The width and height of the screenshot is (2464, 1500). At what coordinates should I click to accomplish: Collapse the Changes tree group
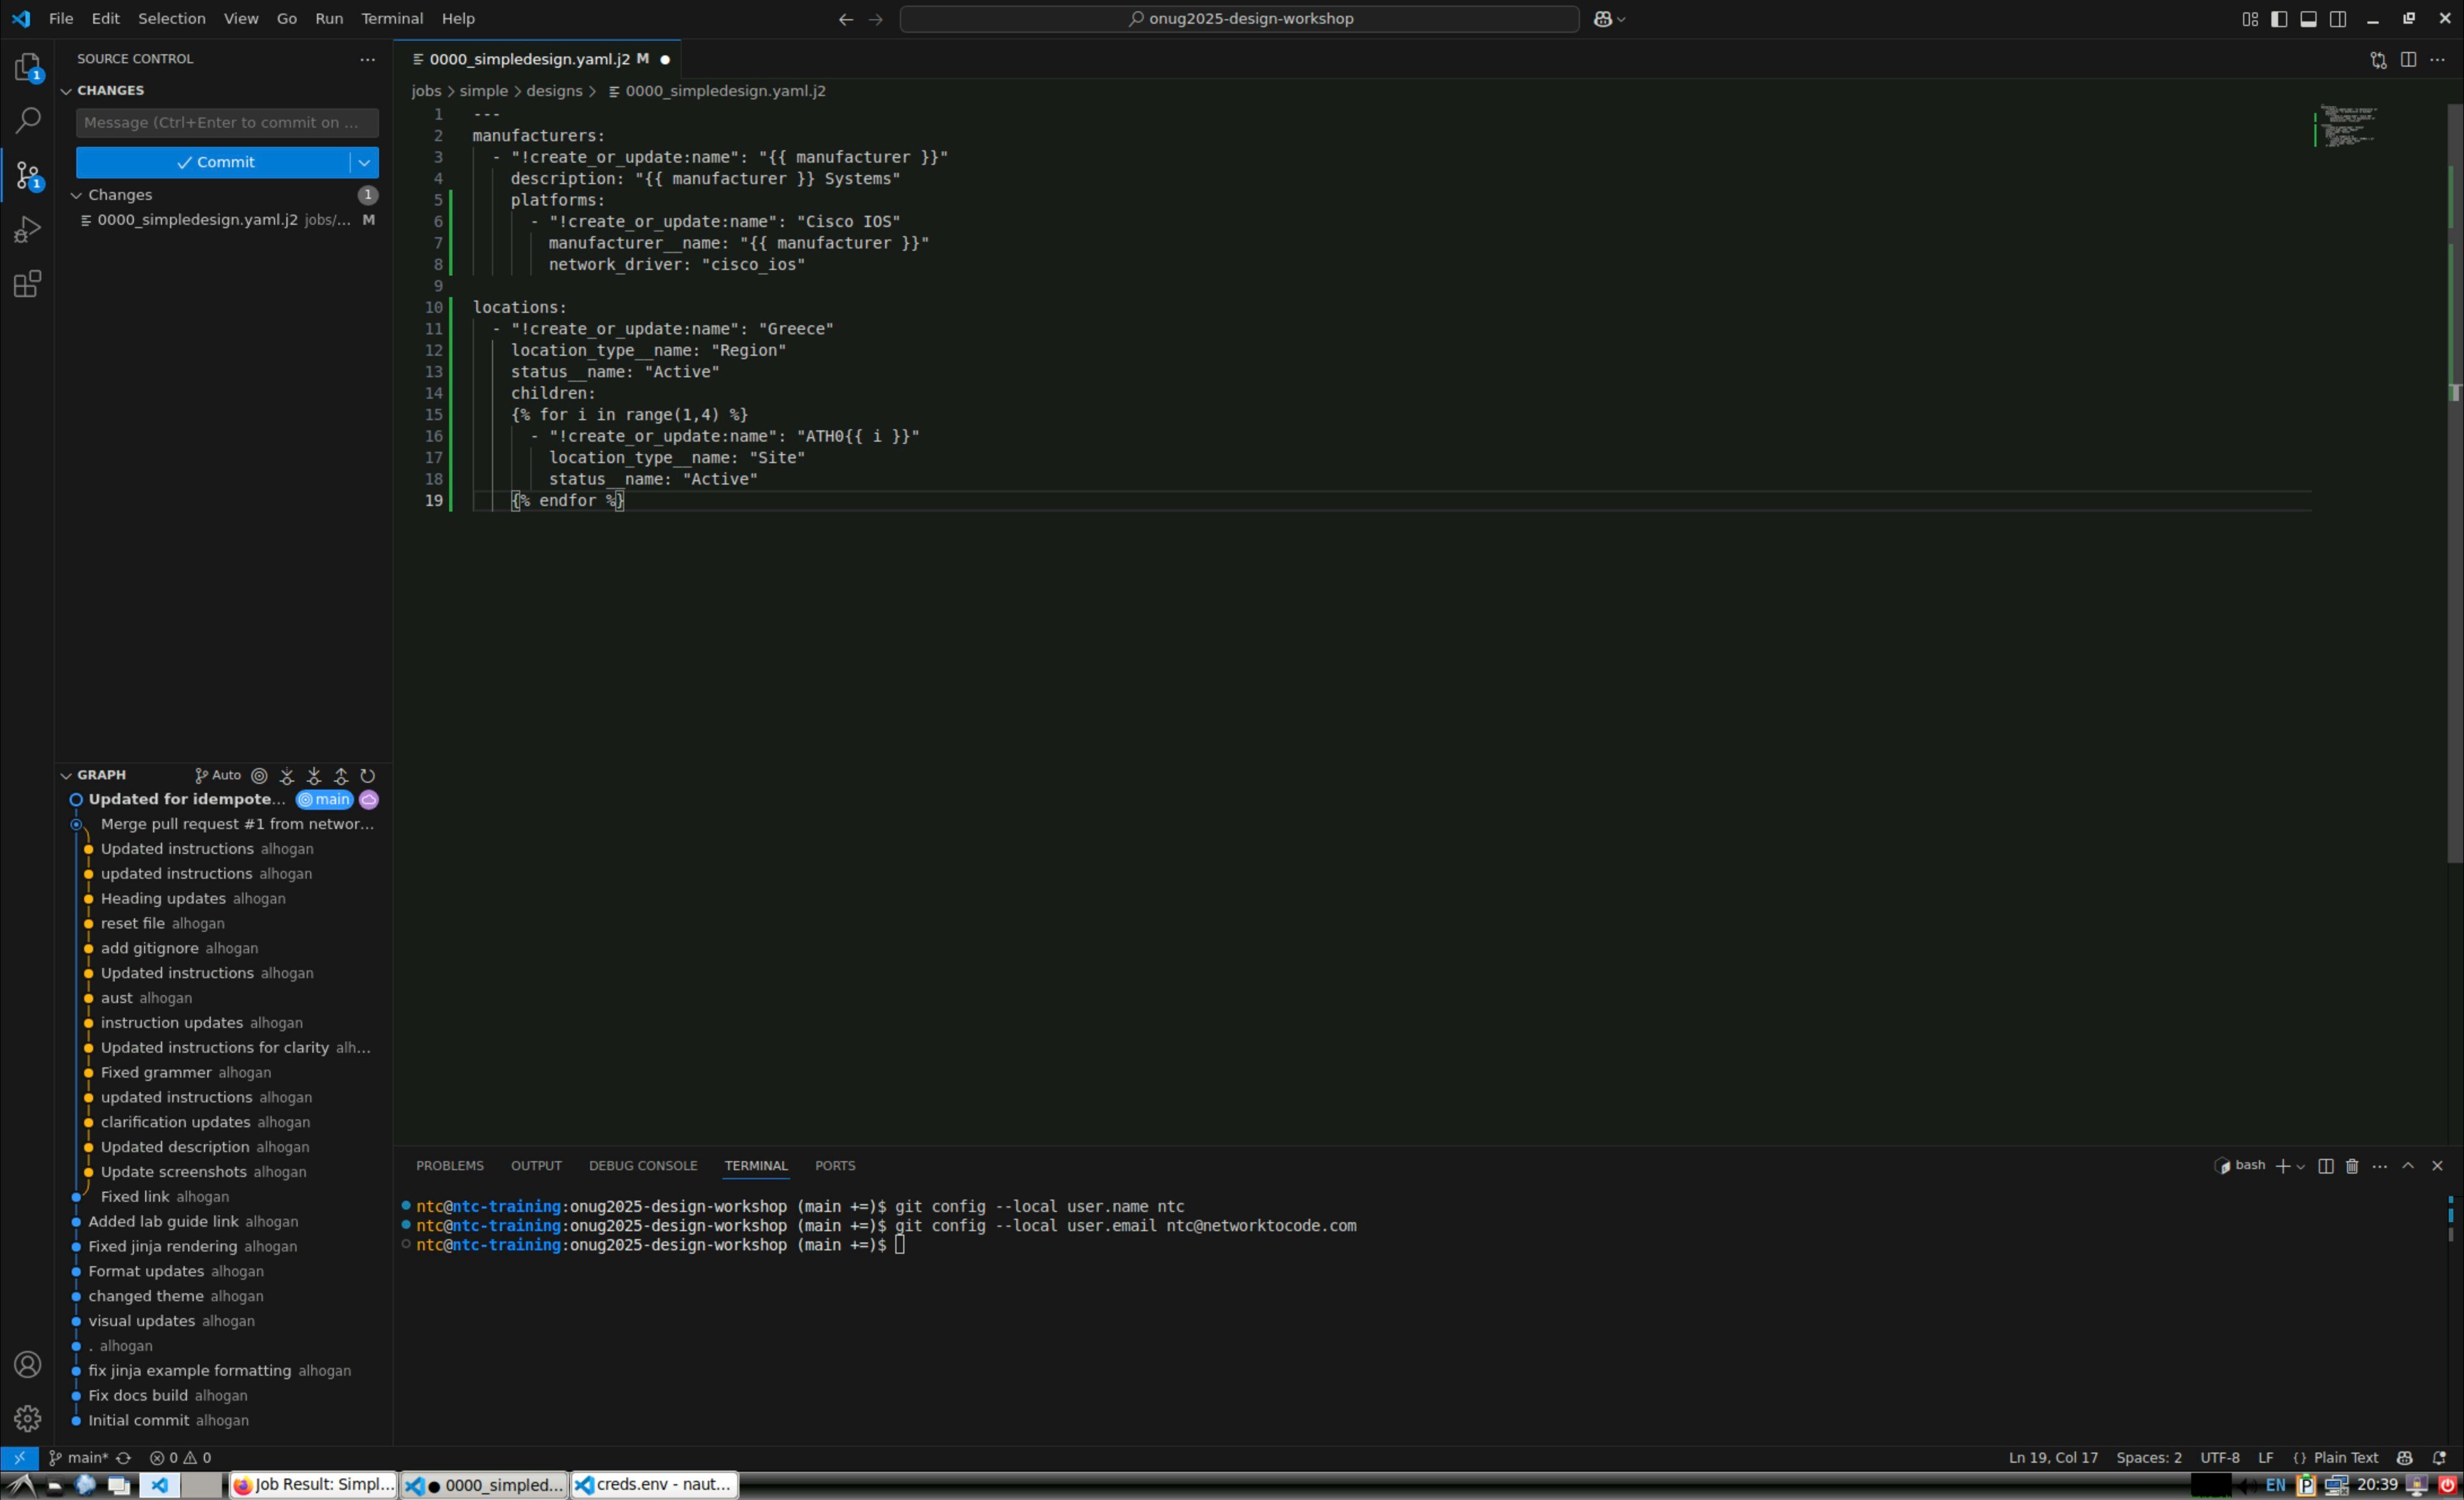tap(76, 195)
